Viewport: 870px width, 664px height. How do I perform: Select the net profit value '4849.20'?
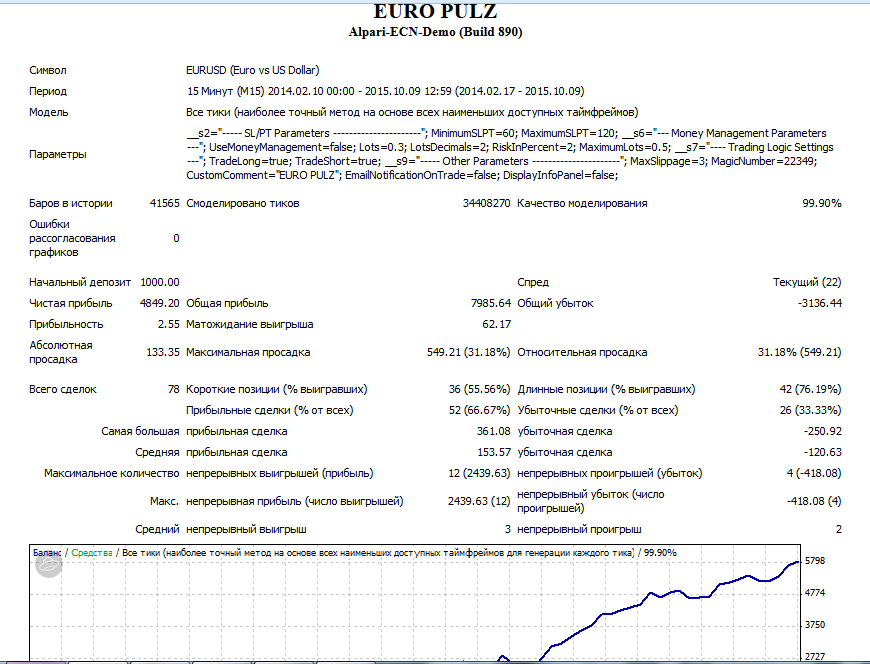(x=160, y=303)
